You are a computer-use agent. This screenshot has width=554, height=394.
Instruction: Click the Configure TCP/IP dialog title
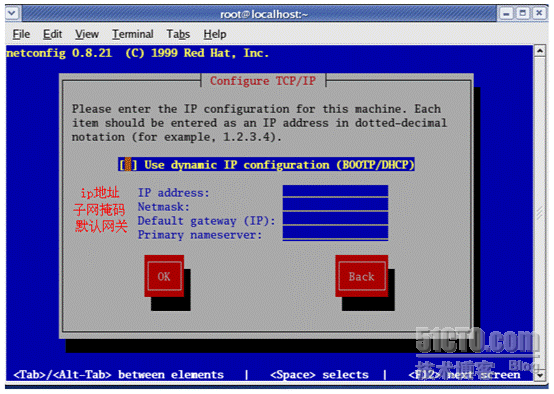[x=263, y=81]
